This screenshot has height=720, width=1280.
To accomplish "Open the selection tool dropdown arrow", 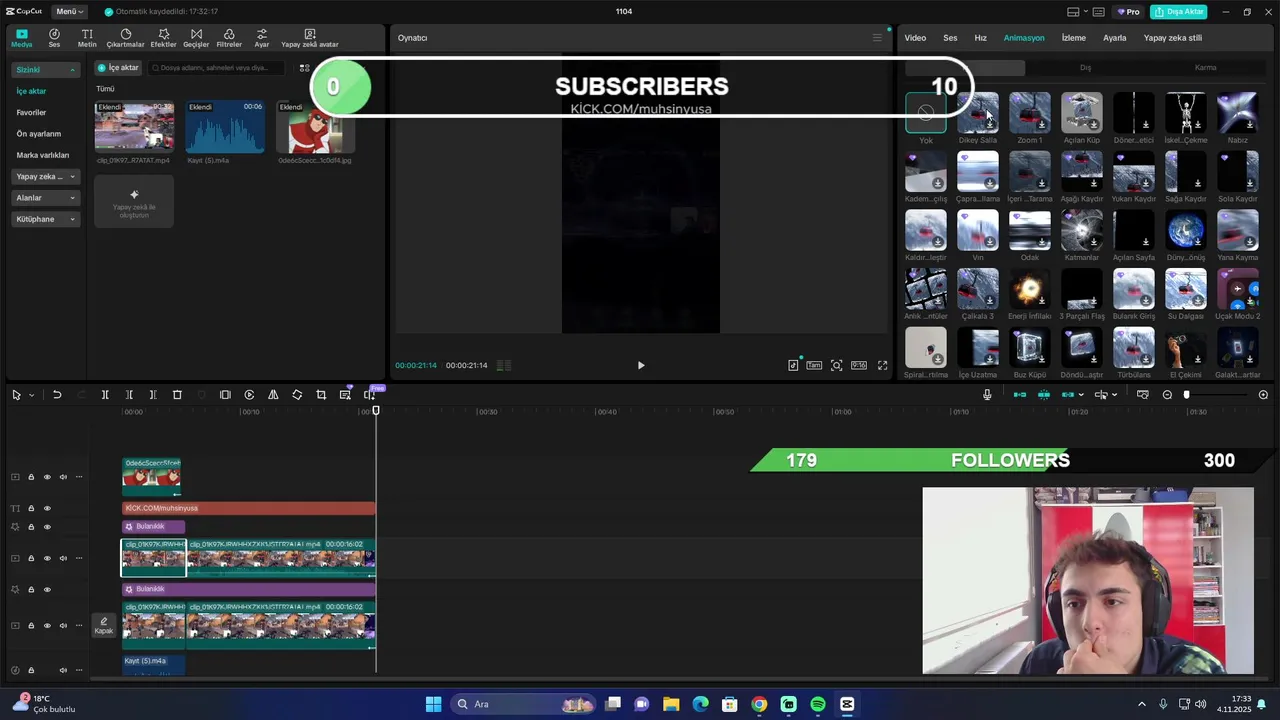I will click(31, 395).
